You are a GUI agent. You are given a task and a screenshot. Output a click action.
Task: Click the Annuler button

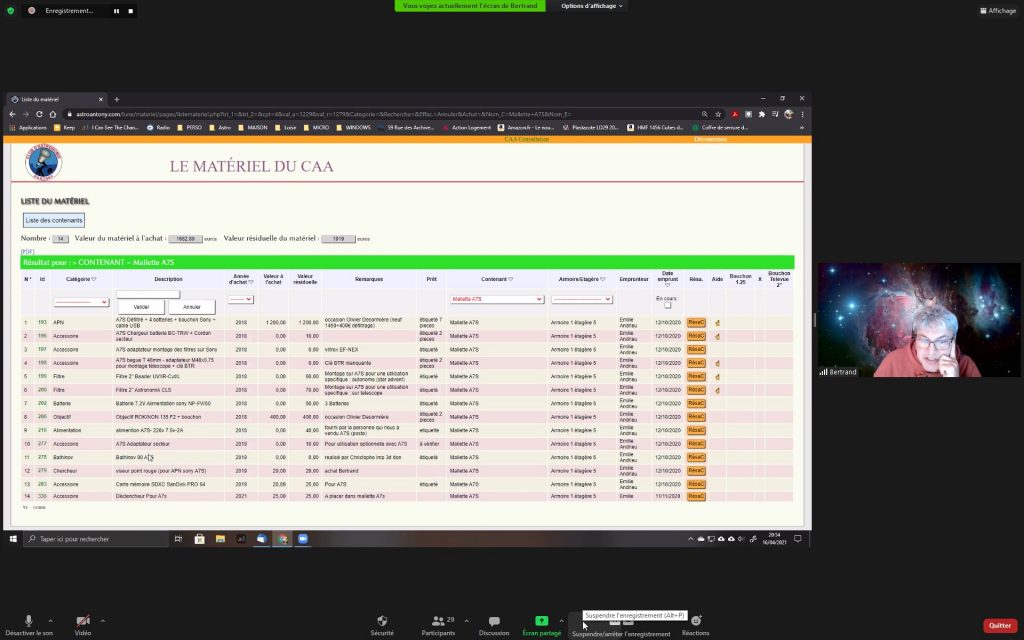(191, 307)
